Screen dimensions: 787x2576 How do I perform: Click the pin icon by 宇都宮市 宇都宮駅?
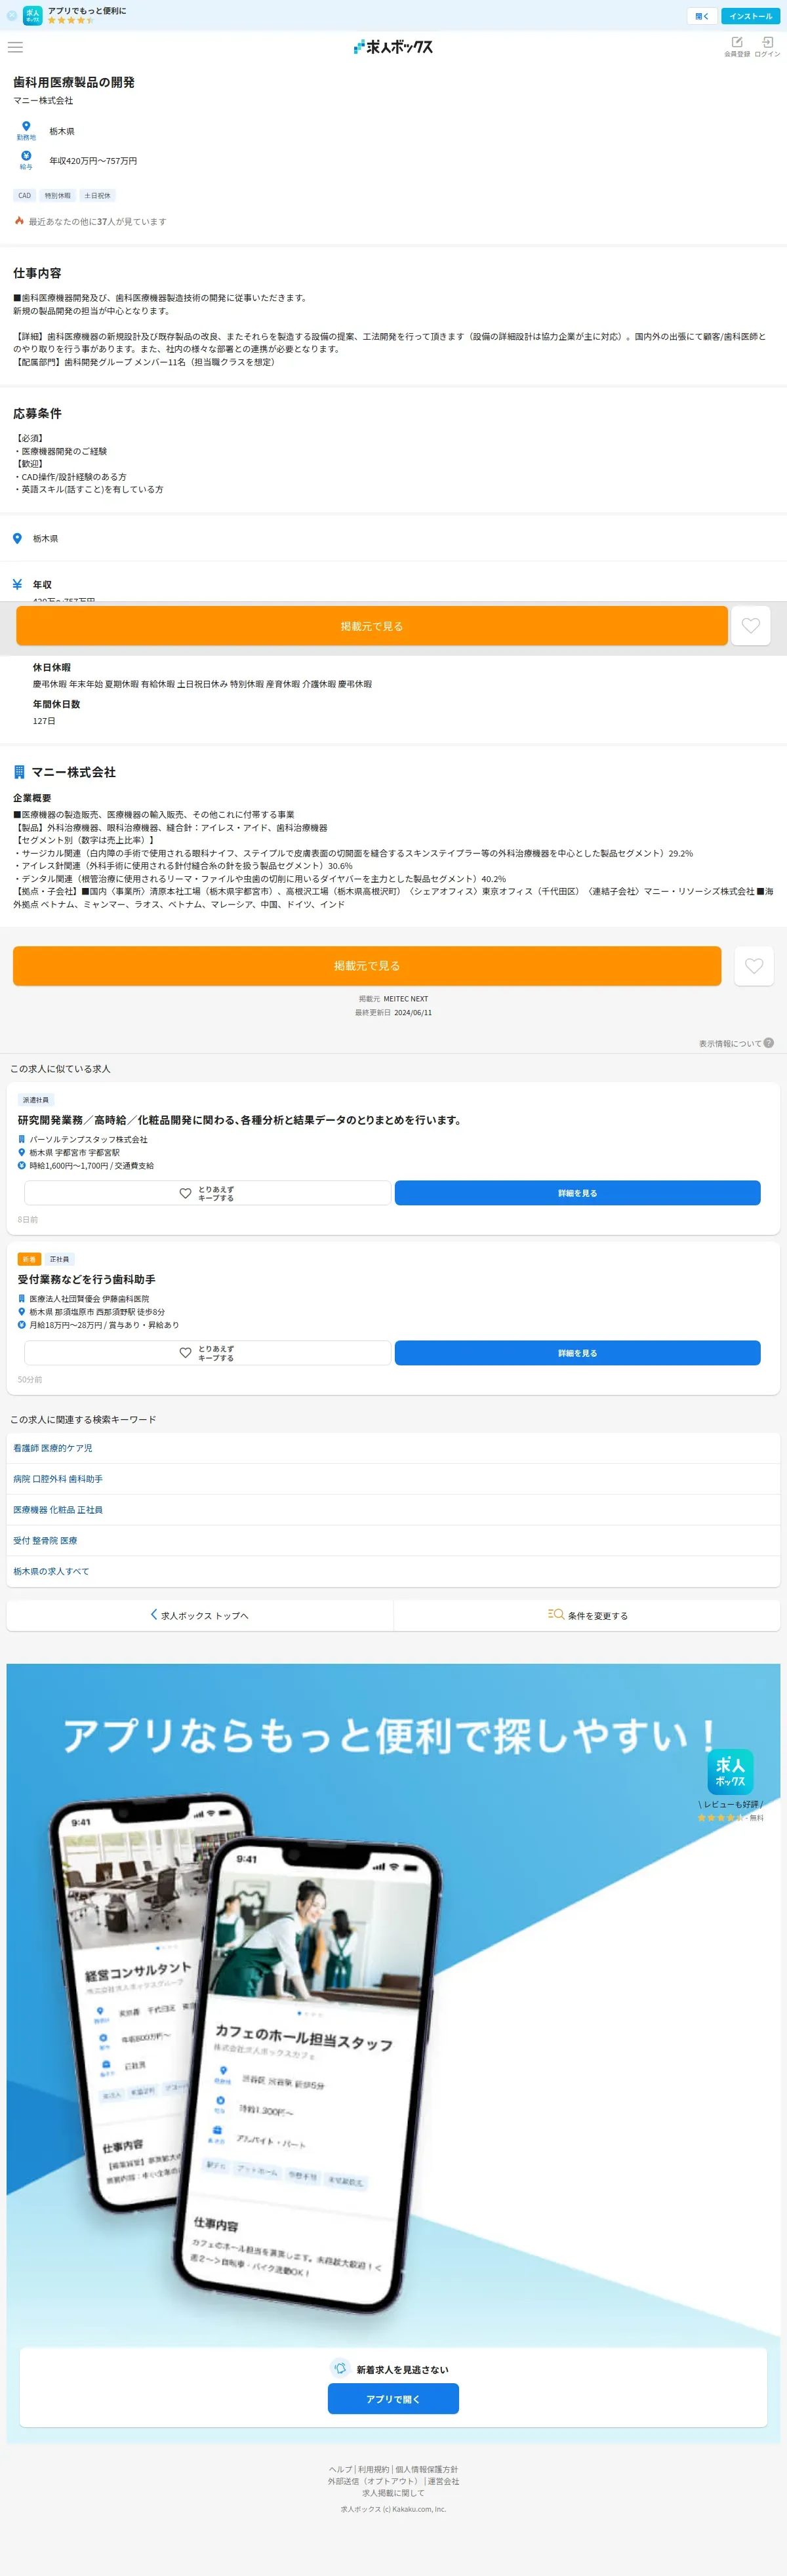click(21, 1152)
